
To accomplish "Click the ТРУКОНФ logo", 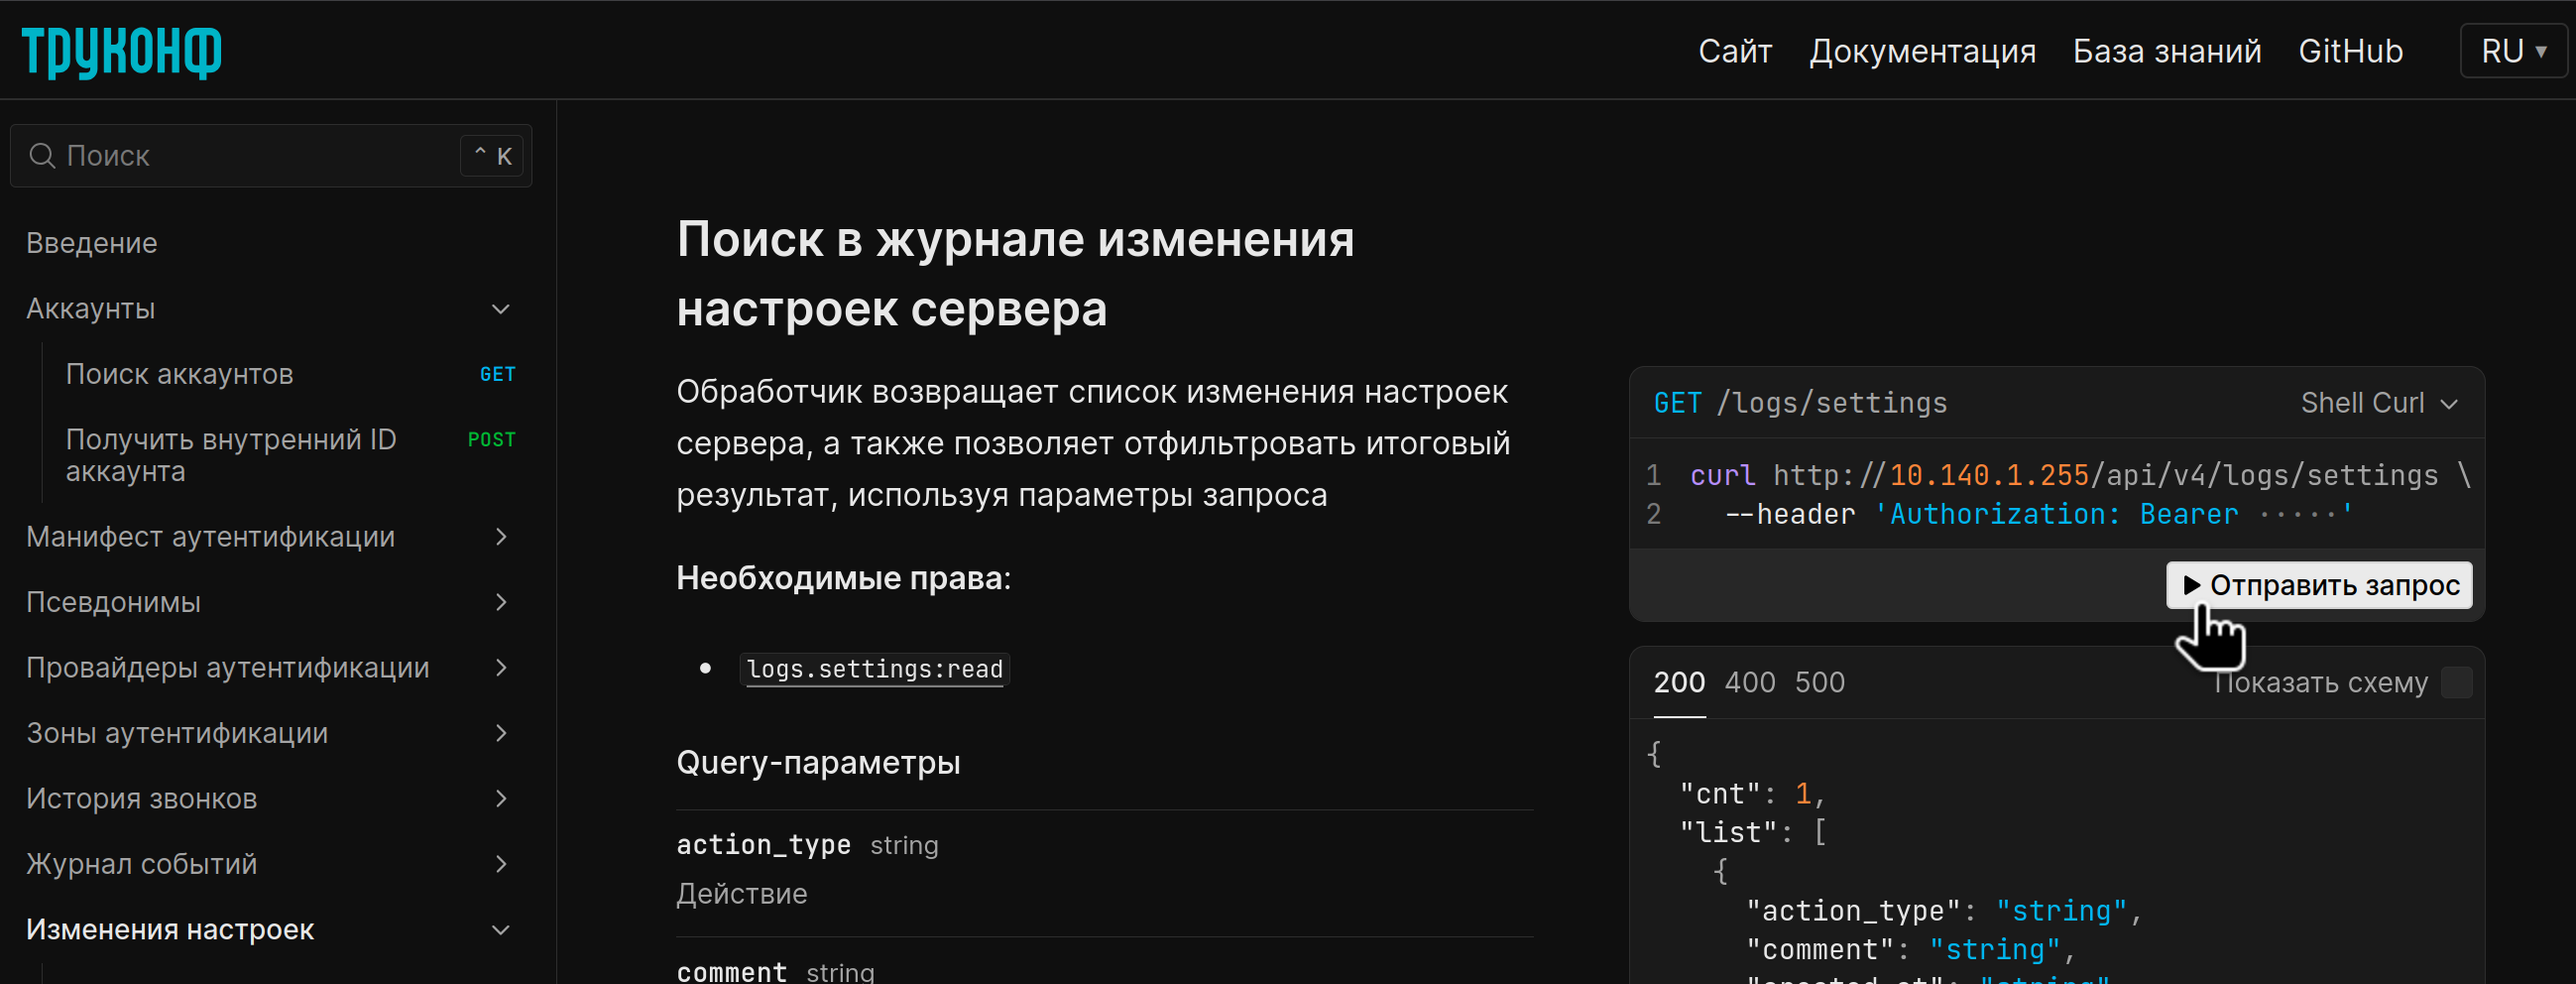I will 119,51.
